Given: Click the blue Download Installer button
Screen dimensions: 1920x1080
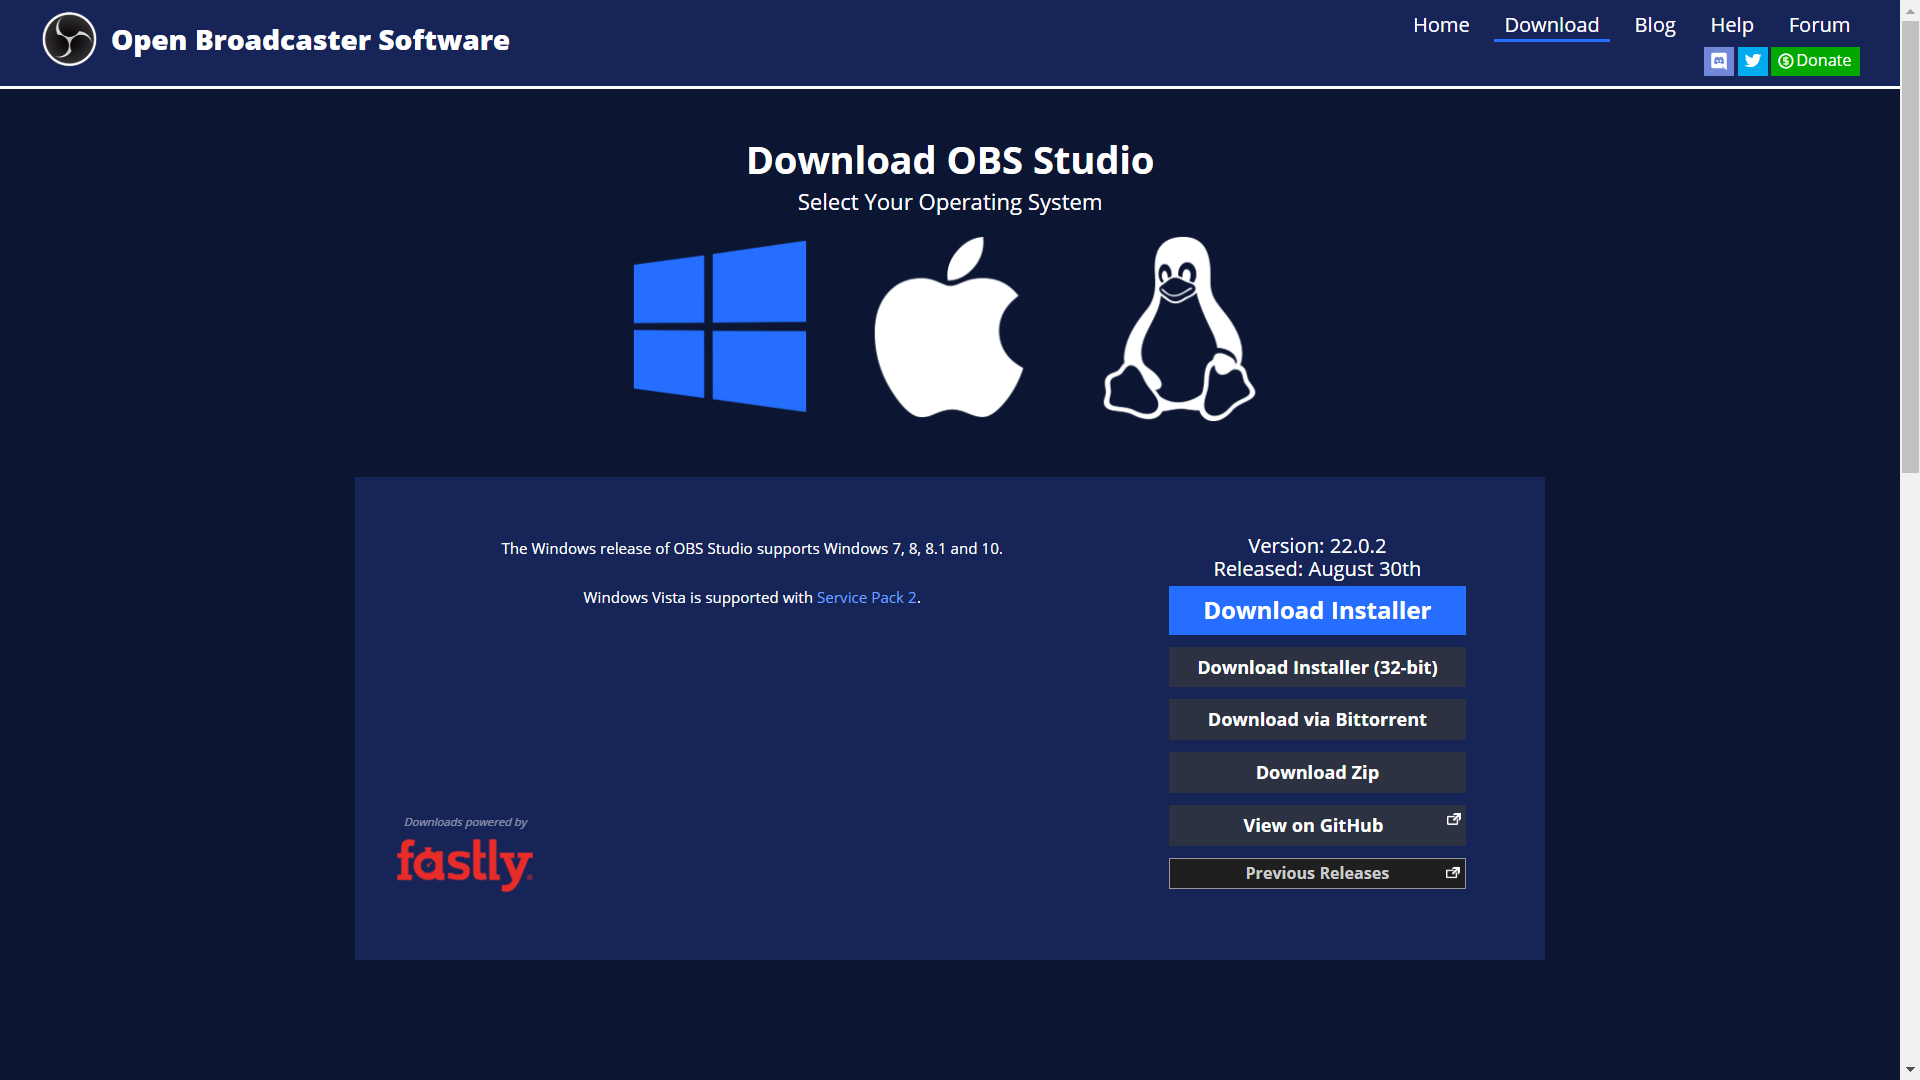Looking at the screenshot, I should coord(1317,610).
